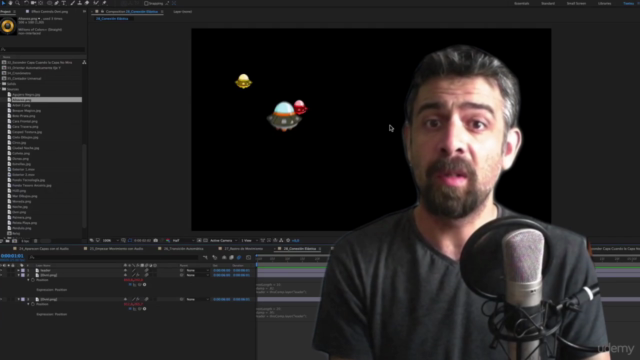The width and height of the screenshot is (640, 360).
Task: Click the 8 bpc color depth button
Action: coord(25,241)
